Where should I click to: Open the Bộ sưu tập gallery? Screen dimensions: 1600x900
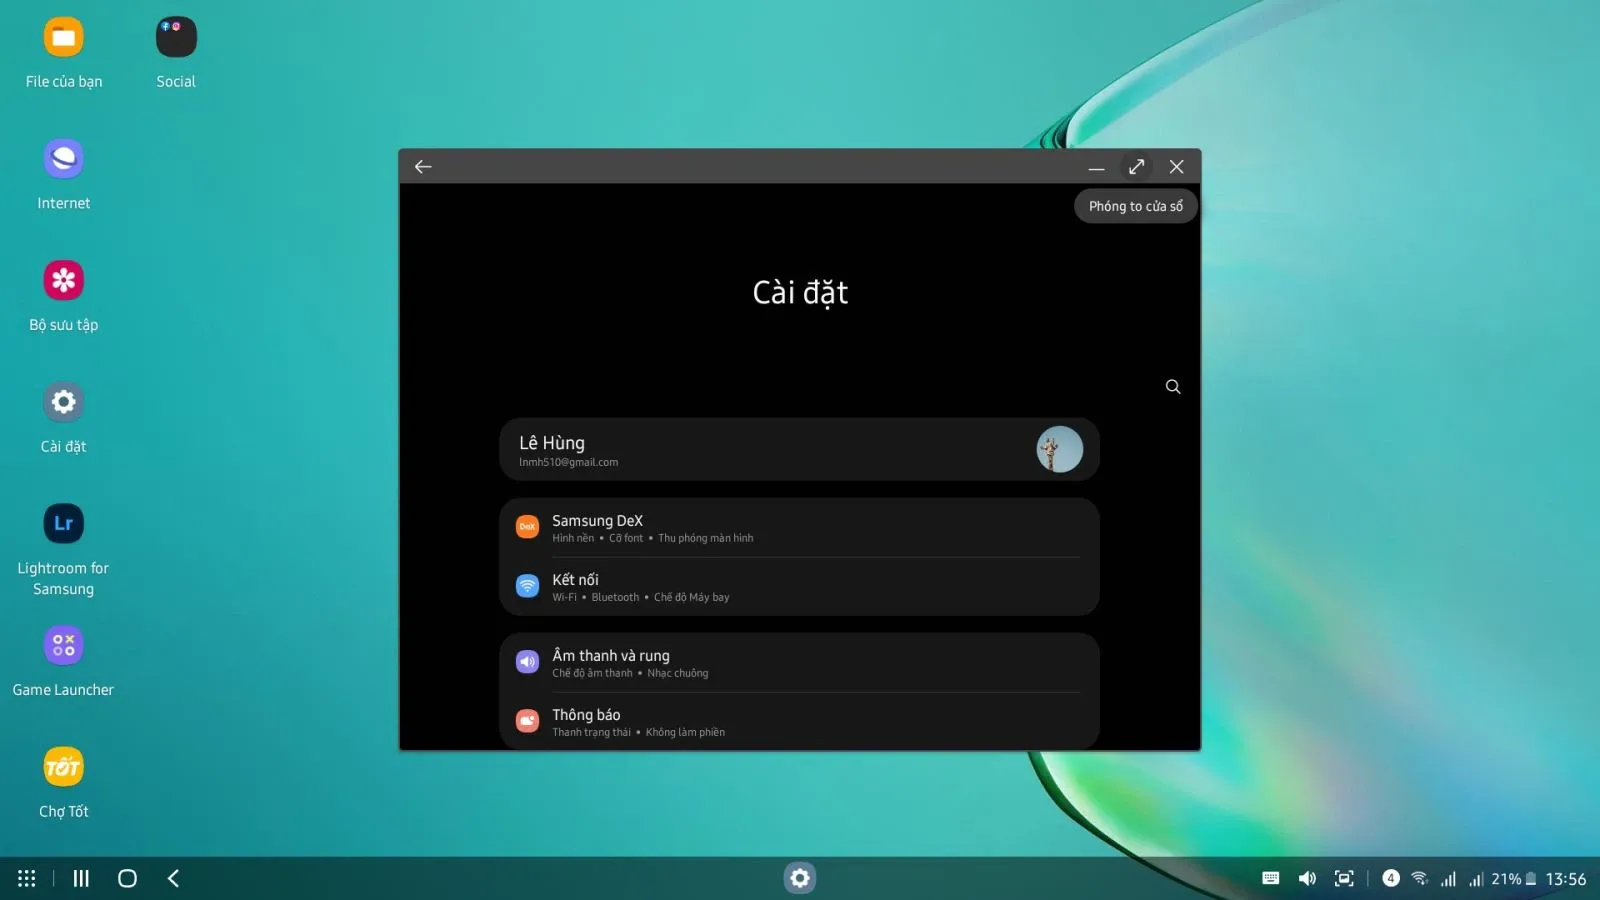64,281
